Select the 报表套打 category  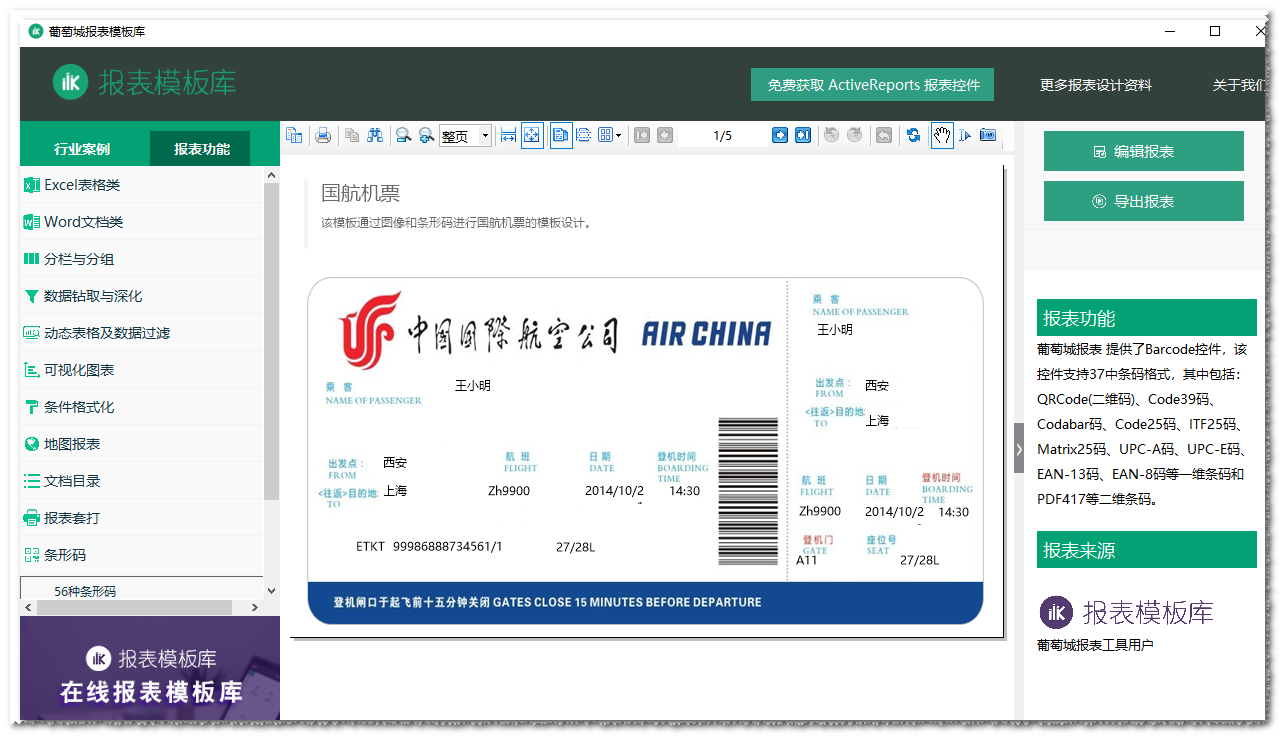coord(142,518)
